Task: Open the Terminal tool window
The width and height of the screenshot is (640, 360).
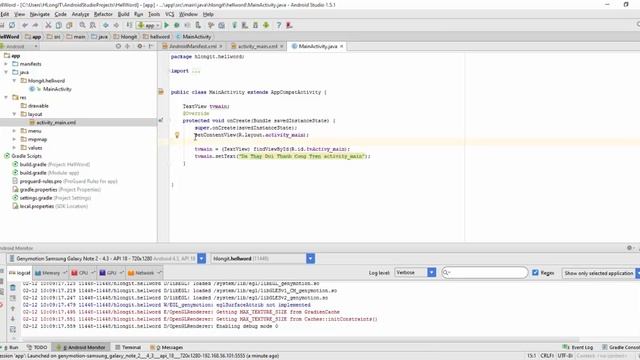Action: [128, 347]
